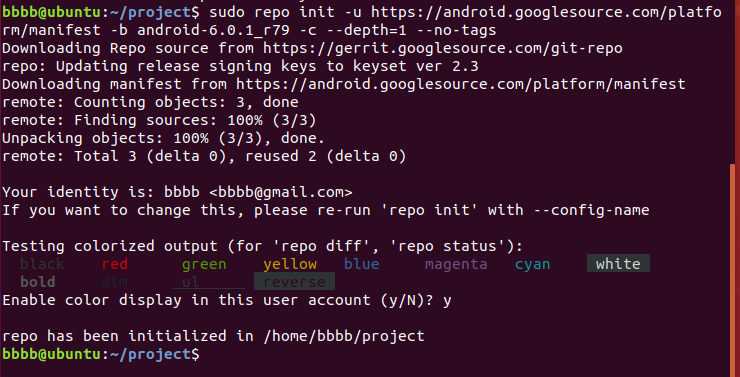Click the --config-name option text

pyautogui.click(x=591, y=210)
